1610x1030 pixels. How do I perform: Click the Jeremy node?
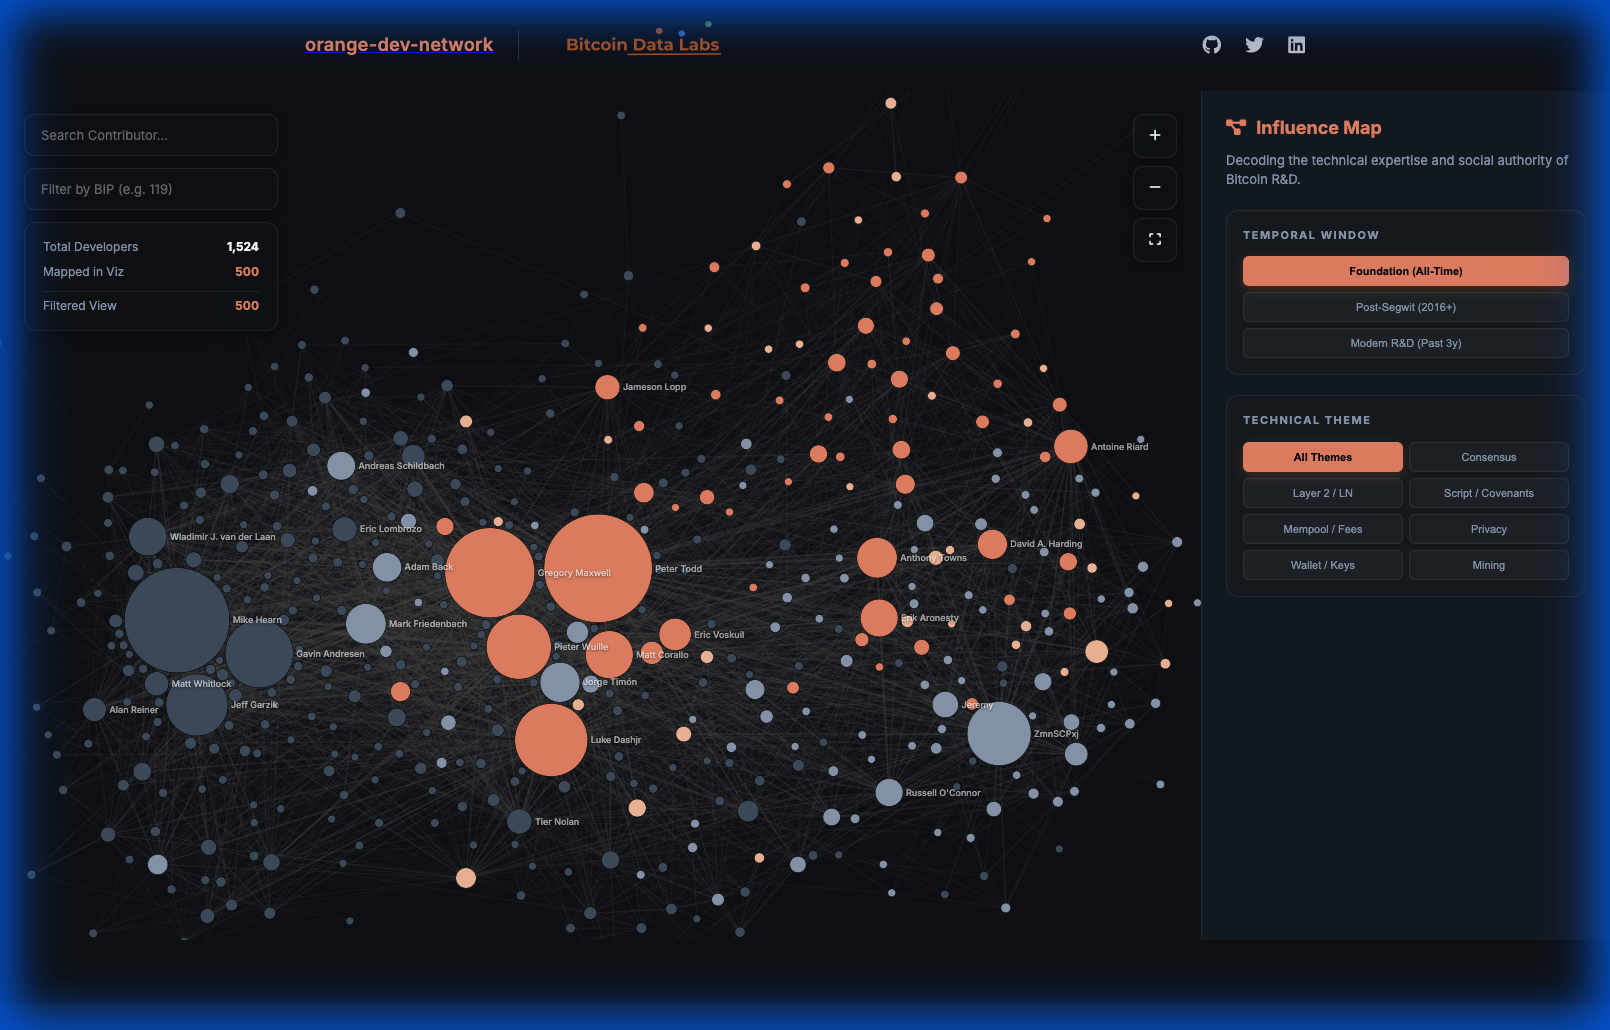pyautogui.click(x=945, y=705)
